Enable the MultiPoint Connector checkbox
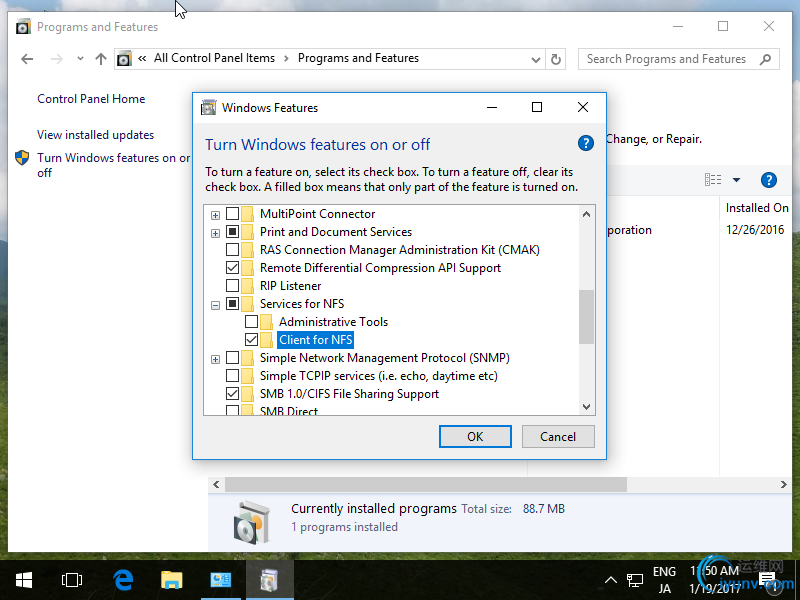This screenshot has height=600, width=800. [x=232, y=213]
